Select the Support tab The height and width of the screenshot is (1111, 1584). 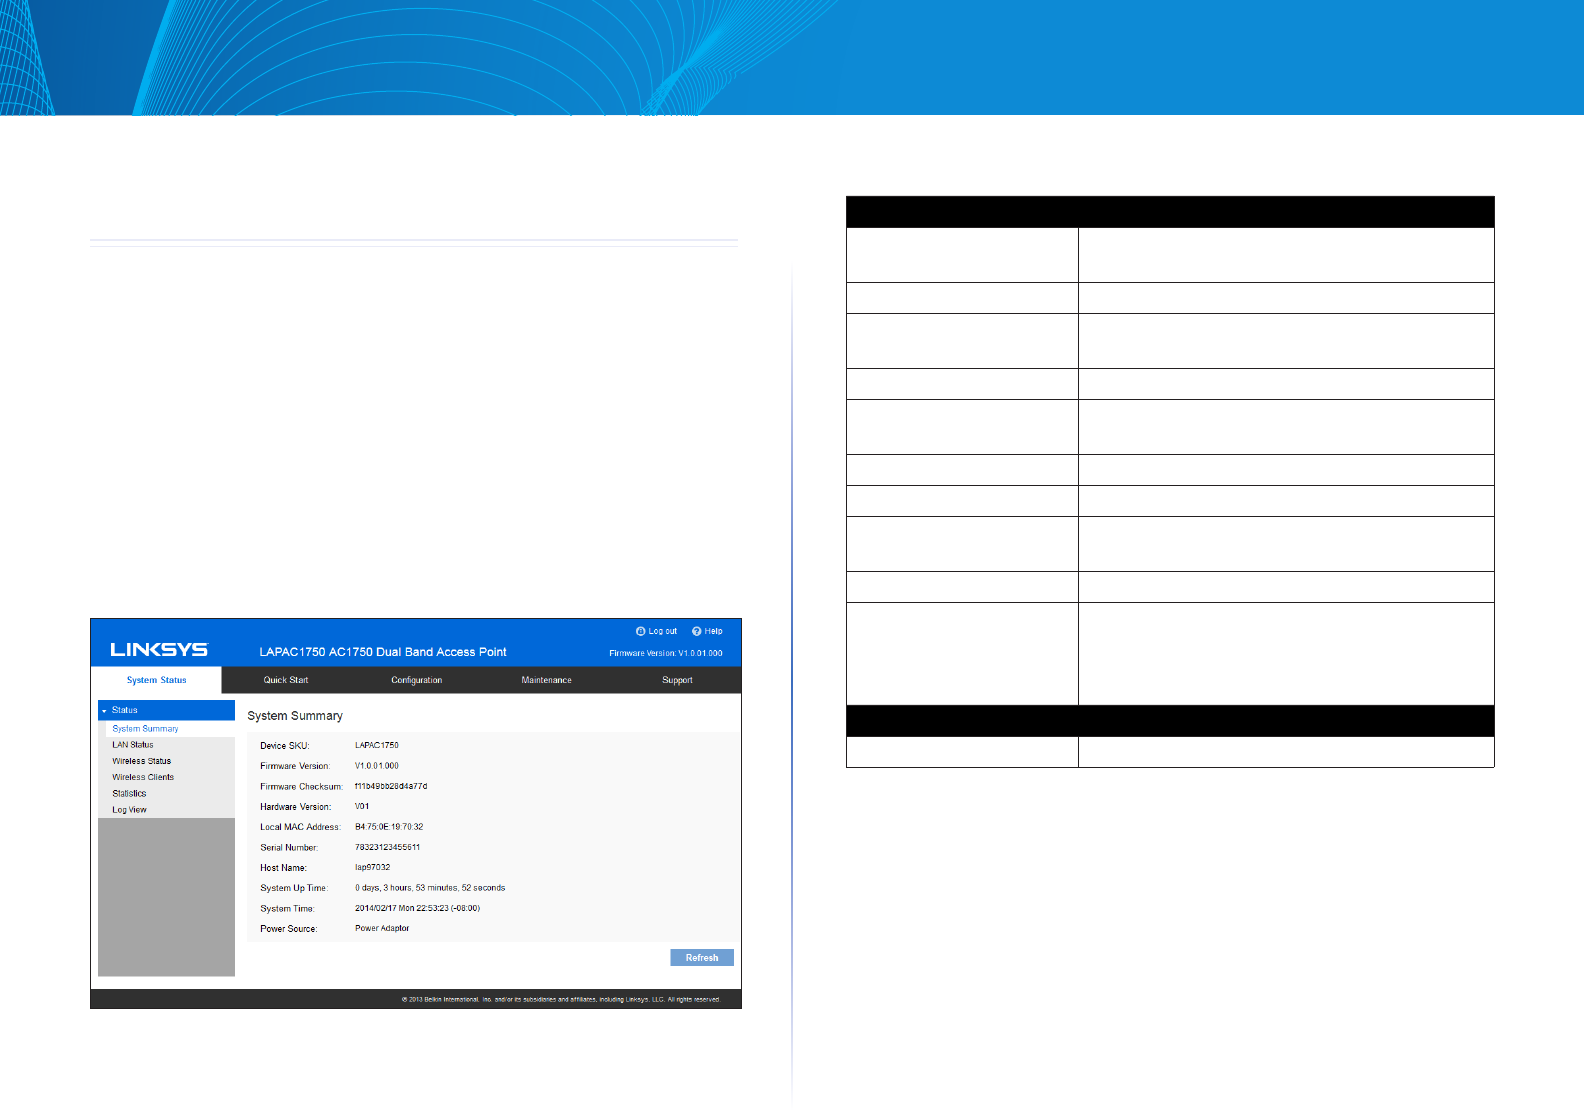pyautogui.click(x=677, y=680)
